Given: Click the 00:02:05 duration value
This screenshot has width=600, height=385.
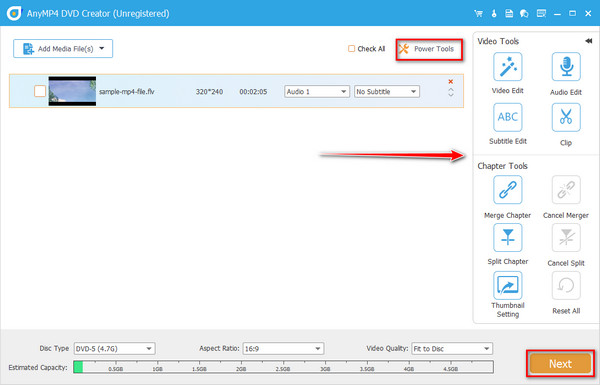Looking at the screenshot, I should [253, 92].
